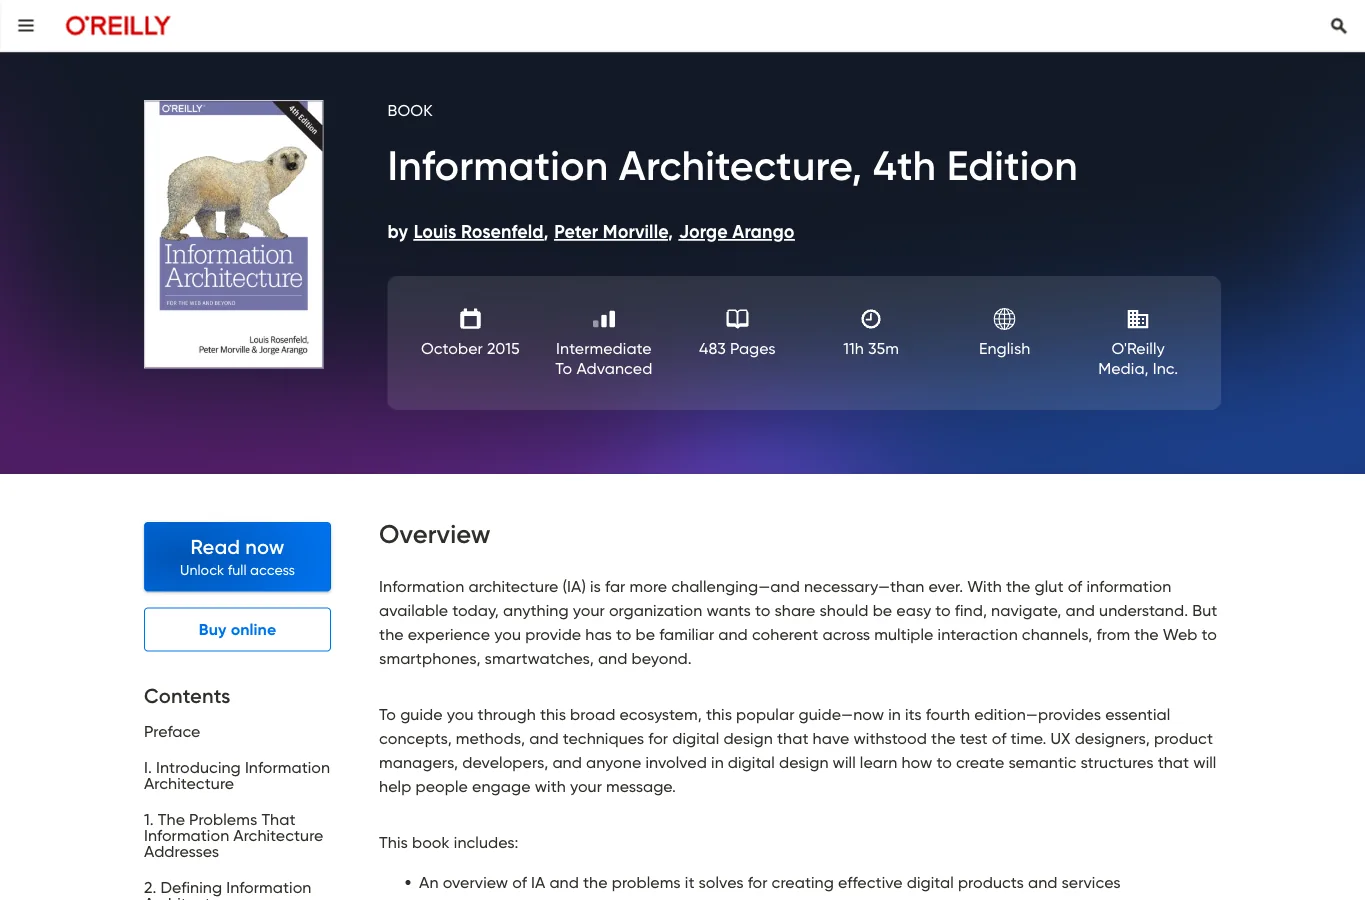Viewport: 1365px width, 900px height.
Task: Open the hamburger navigation menu
Action: tap(26, 26)
